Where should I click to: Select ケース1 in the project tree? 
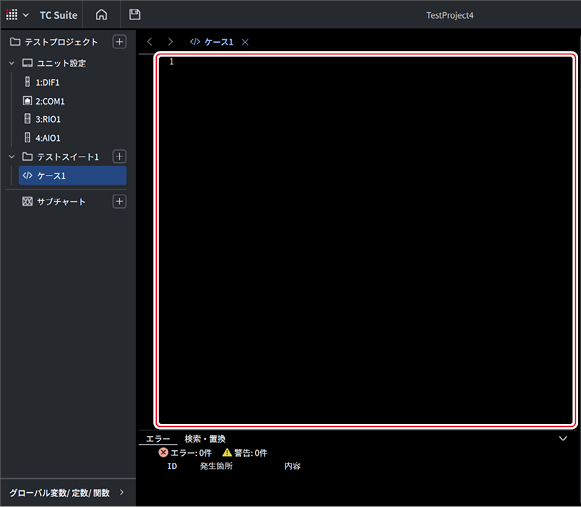coord(73,175)
